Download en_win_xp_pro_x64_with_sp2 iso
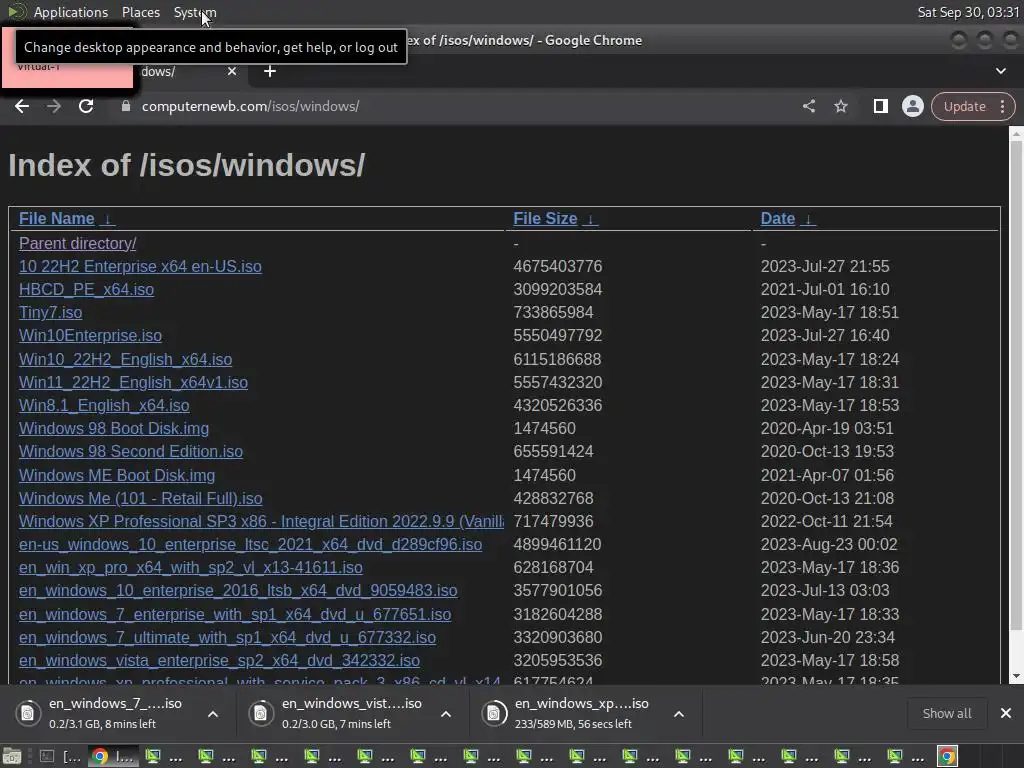 [x=191, y=568]
